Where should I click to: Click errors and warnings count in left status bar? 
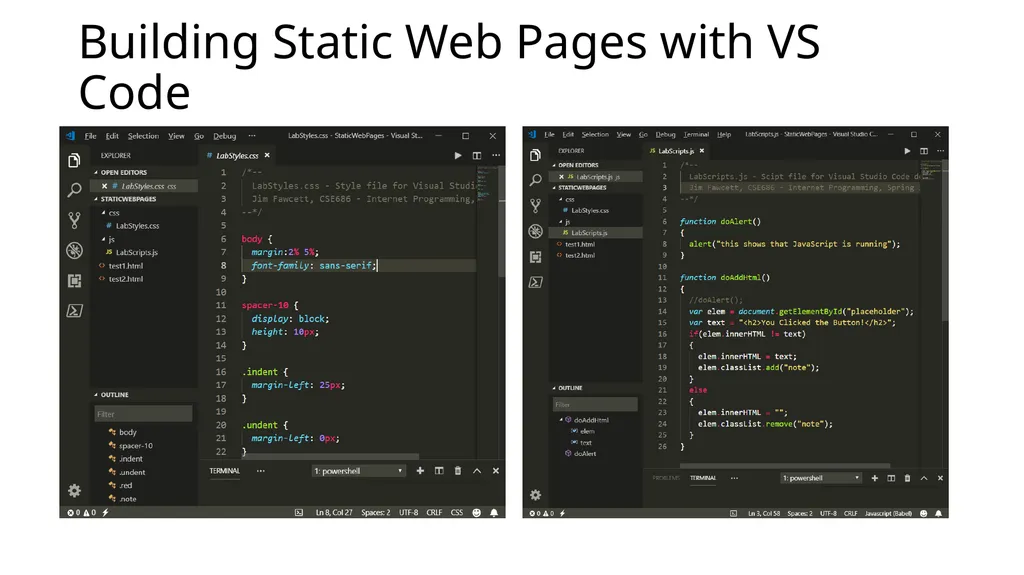tap(82, 513)
